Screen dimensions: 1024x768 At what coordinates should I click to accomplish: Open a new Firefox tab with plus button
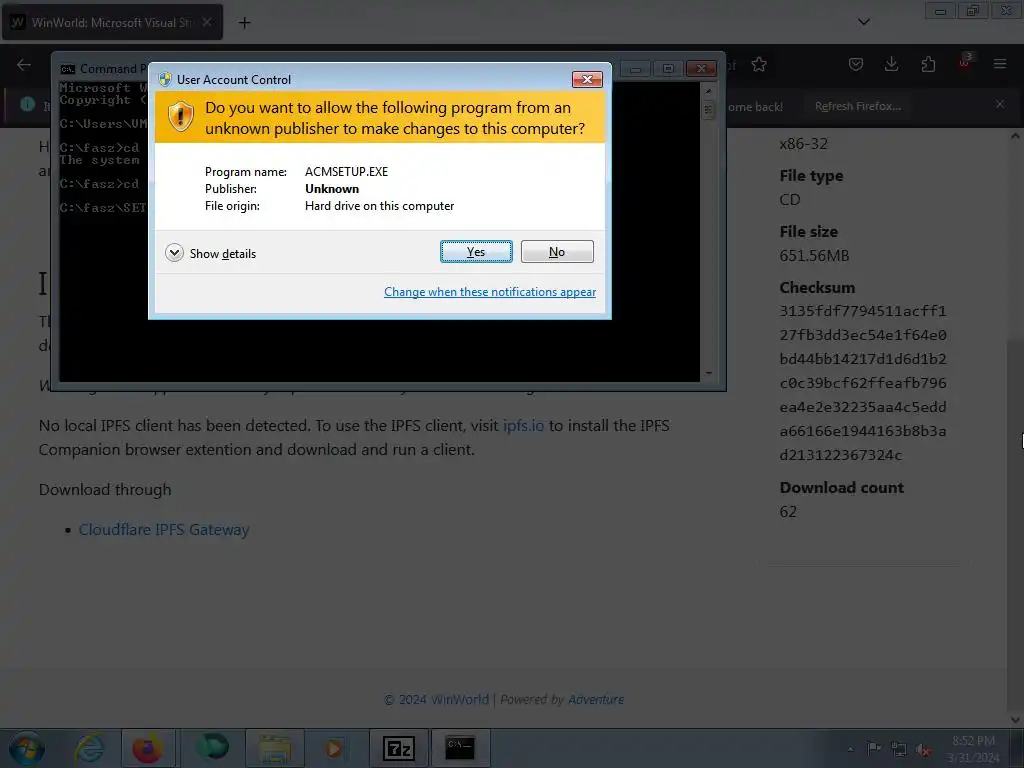point(244,23)
